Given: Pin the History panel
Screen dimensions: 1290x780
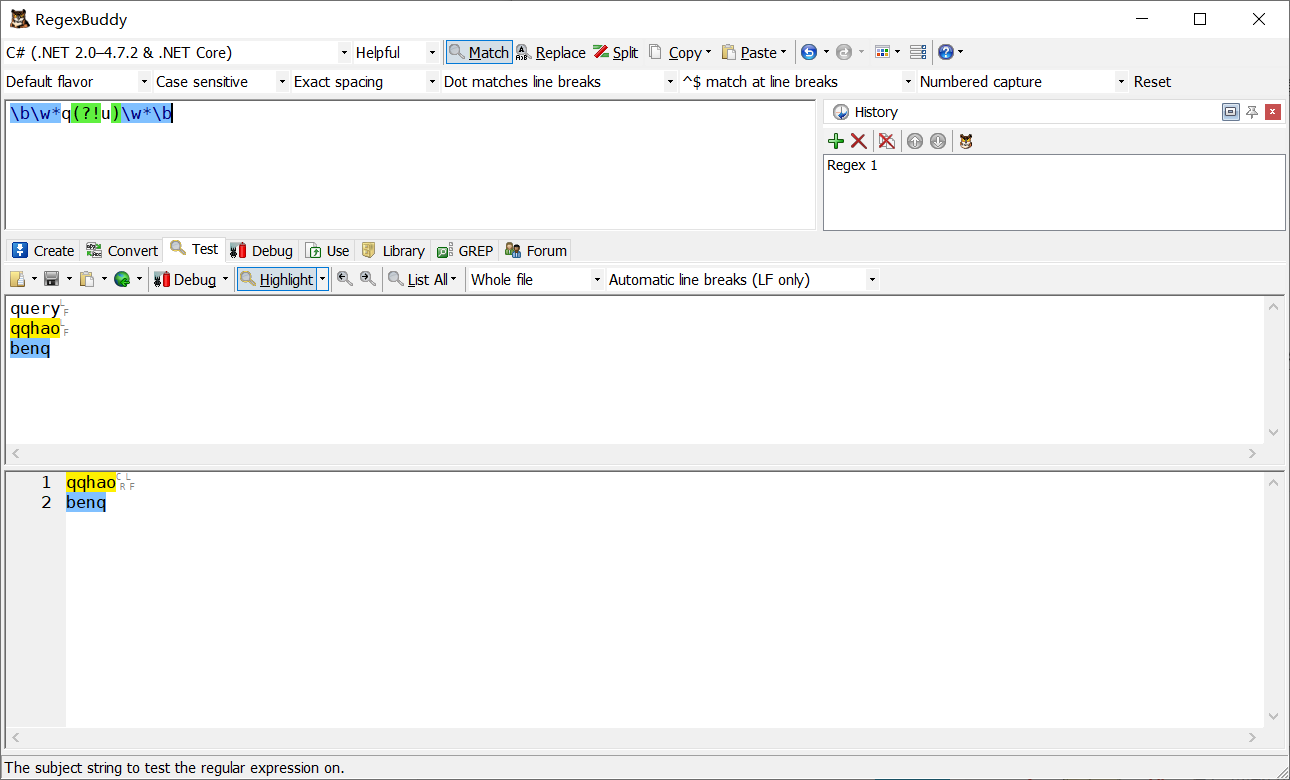Looking at the screenshot, I should coord(1252,112).
